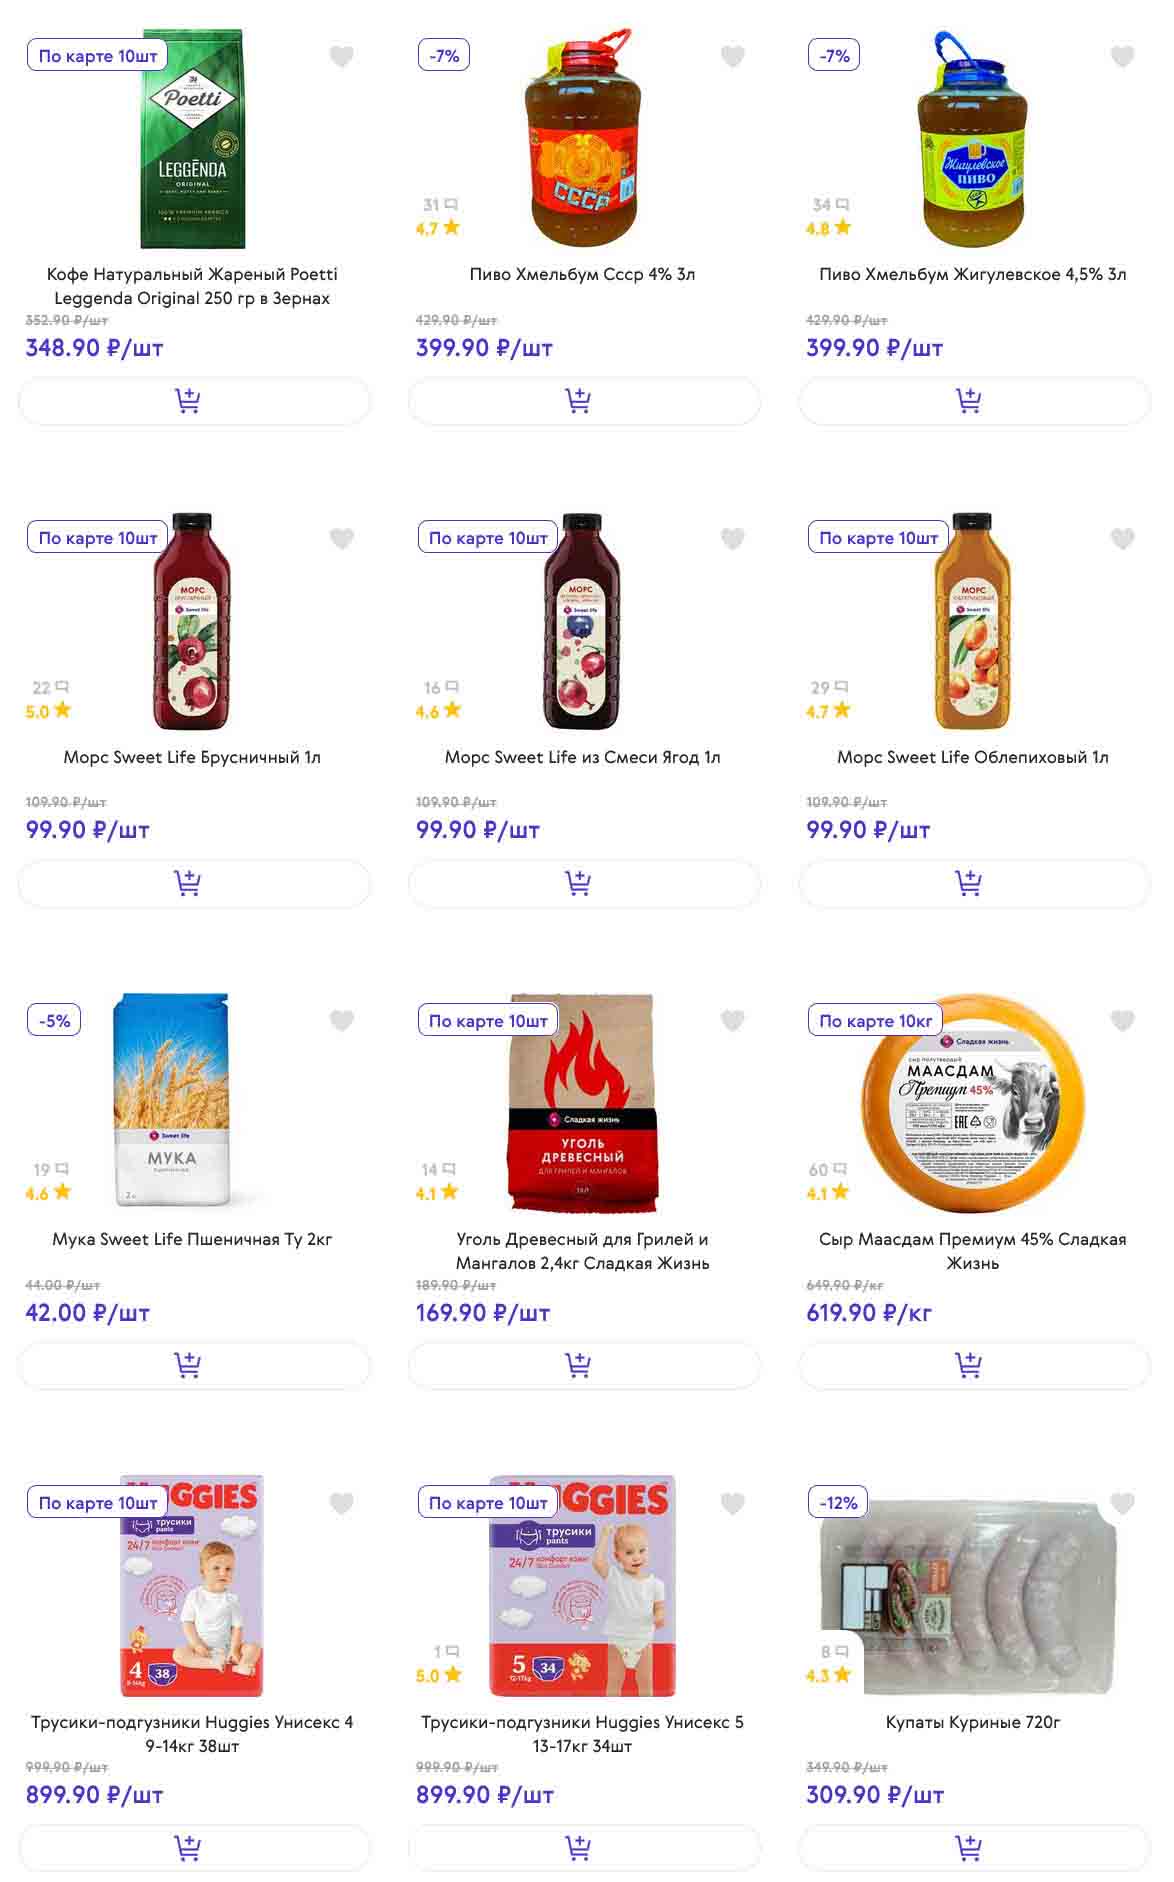Viewport: 1174px width, 1882px height.
Task: Open Морс Sweet Life из Смеси Ягод link
Action: point(582,757)
